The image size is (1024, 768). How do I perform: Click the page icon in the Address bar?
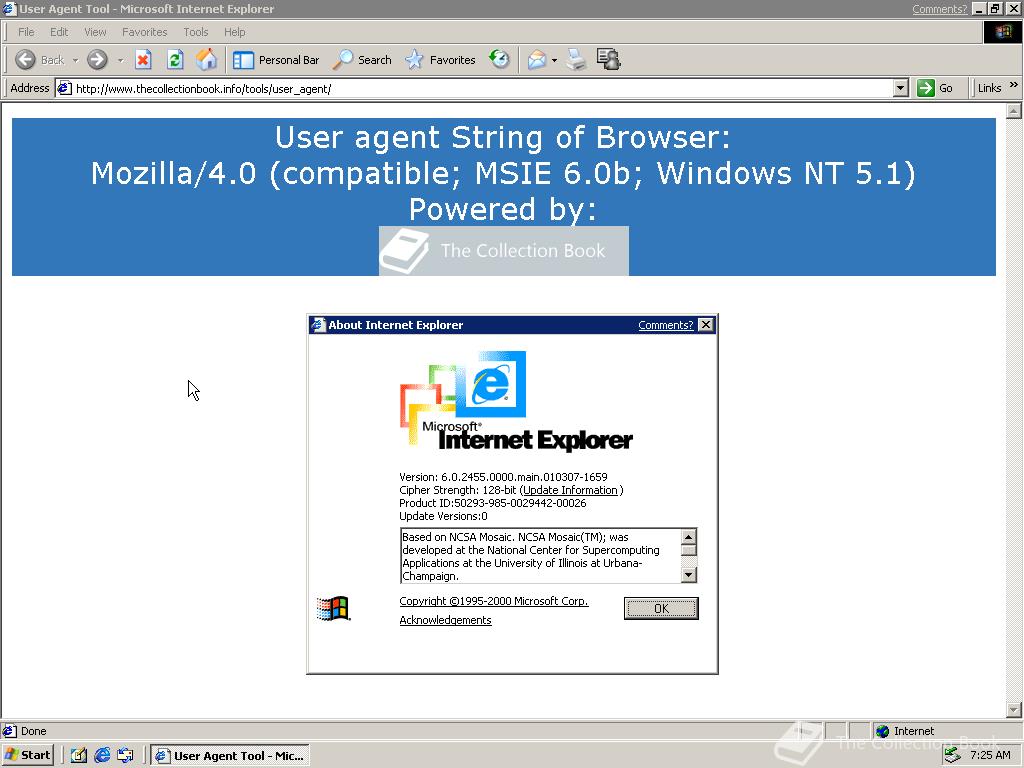coord(64,88)
